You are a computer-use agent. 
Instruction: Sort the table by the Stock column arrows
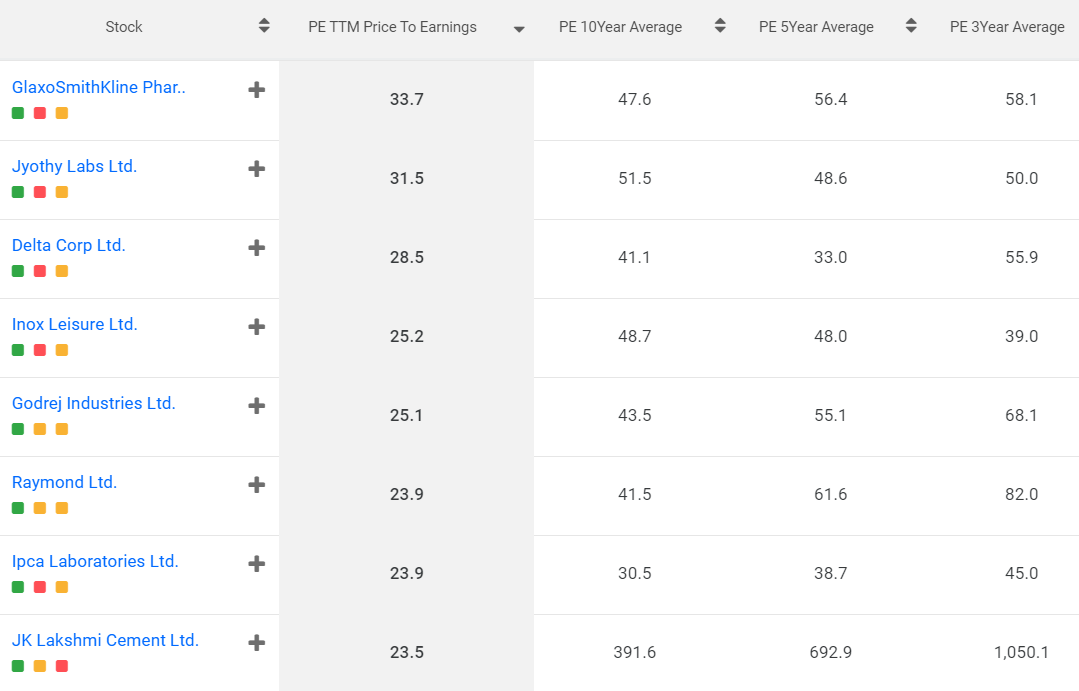(x=264, y=27)
